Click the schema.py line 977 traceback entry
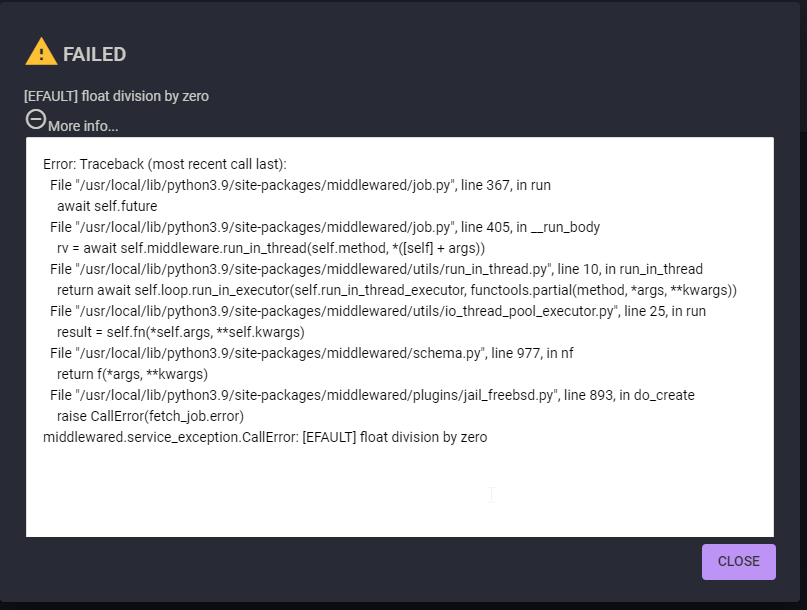Viewport: 807px width, 610px height. [311, 353]
